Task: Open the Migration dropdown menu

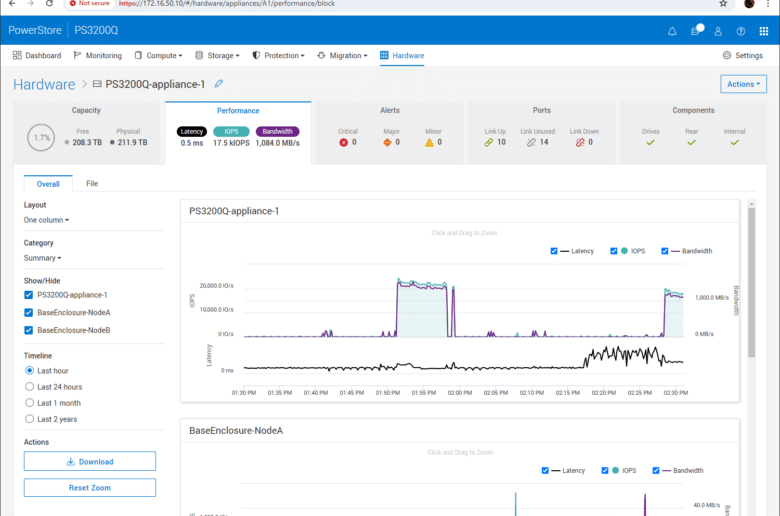Action: pyautogui.click(x=342, y=56)
